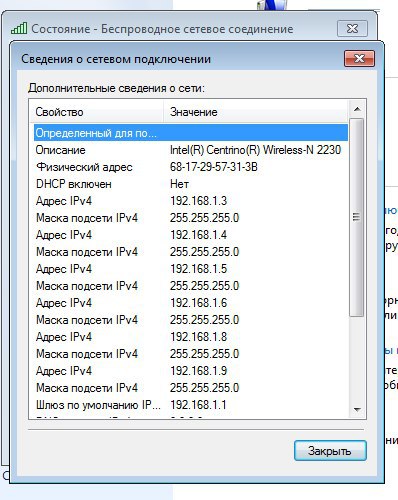Select the highlighted Определенный для по... row

coord(191,133)
